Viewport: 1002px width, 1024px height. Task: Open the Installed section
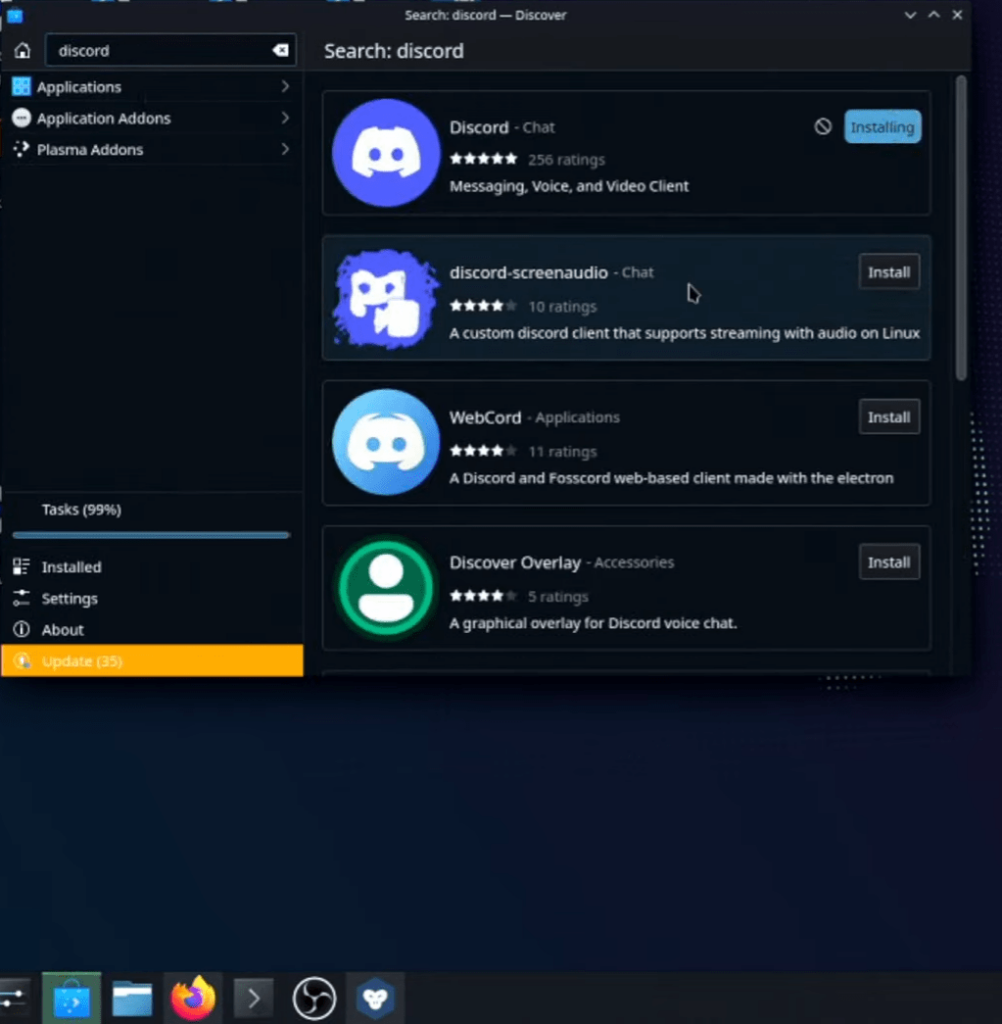click(152, 566)
